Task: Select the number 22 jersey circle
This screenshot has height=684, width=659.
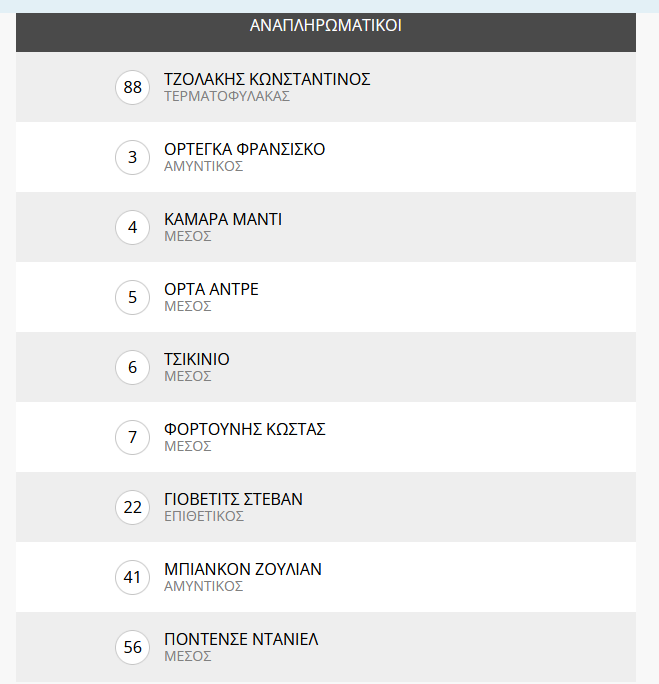Action: pyautogui.click(x=133, y=508)
